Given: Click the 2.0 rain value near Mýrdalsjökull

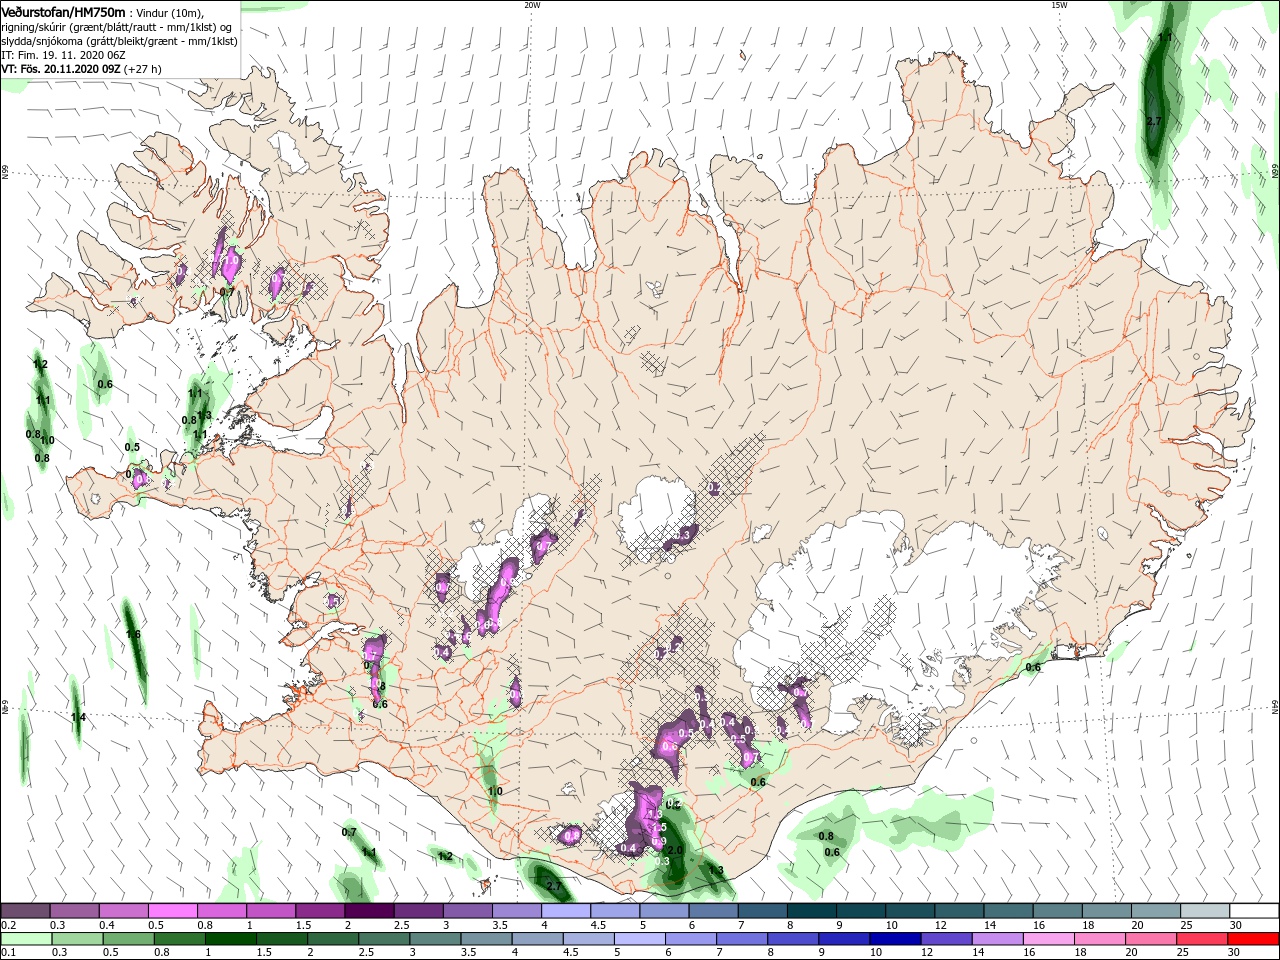Looking at the screenshot, I should 675,850.
